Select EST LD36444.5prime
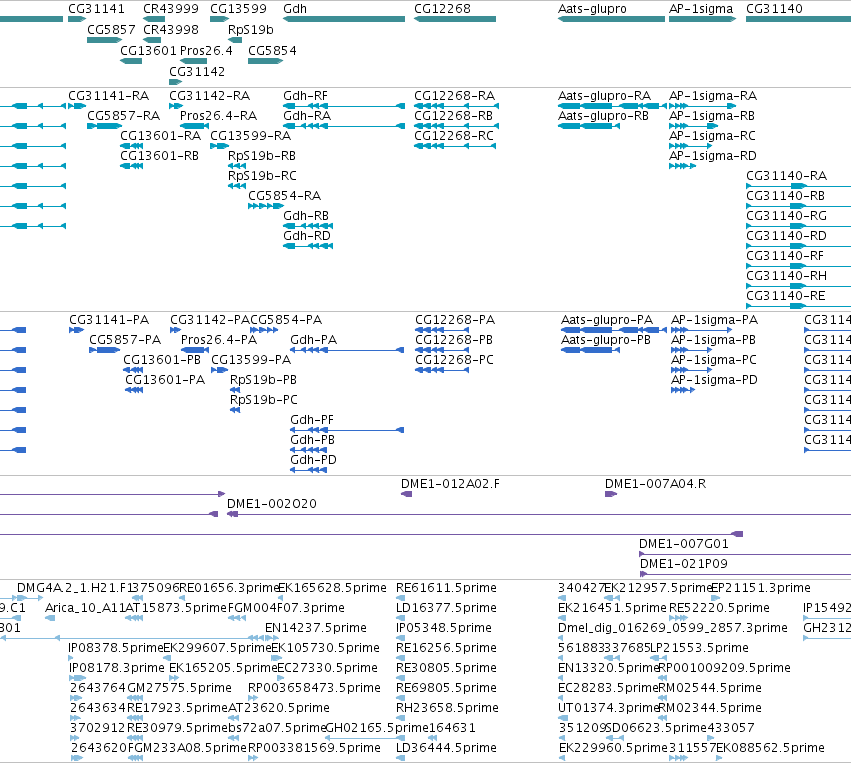 [446, 748]
